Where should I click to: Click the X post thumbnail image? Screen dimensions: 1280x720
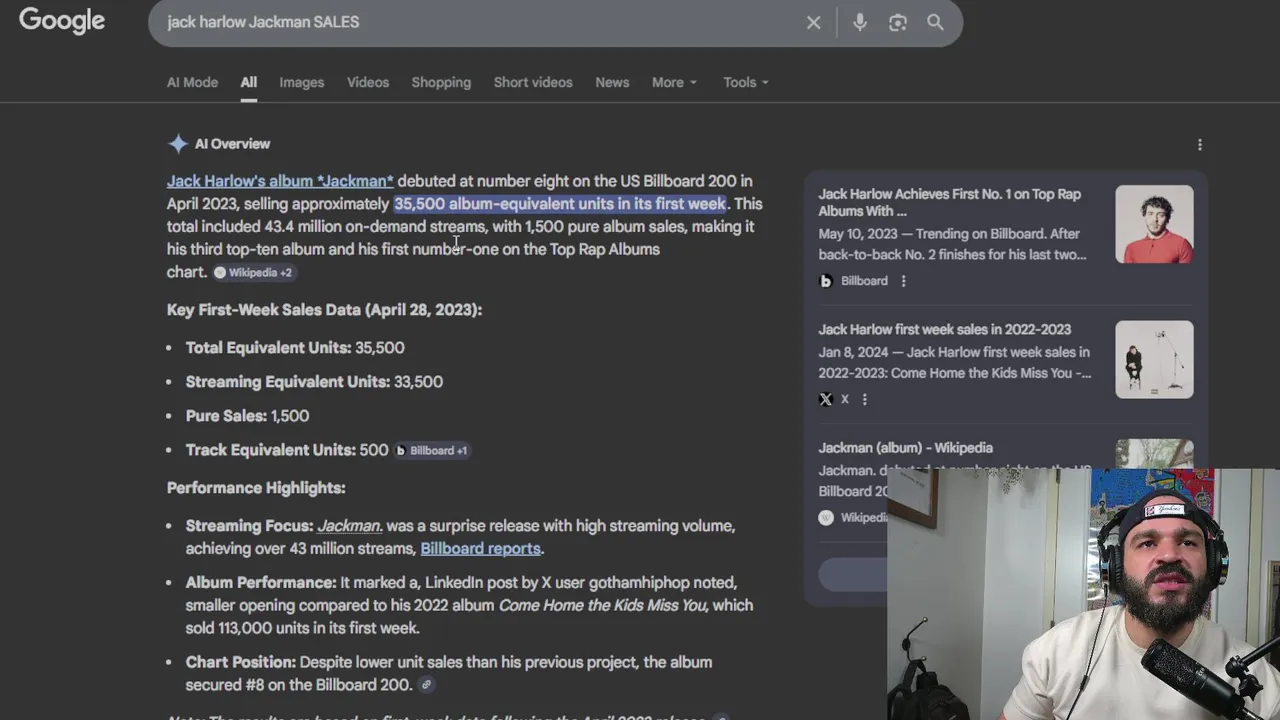coord(1154,359)
